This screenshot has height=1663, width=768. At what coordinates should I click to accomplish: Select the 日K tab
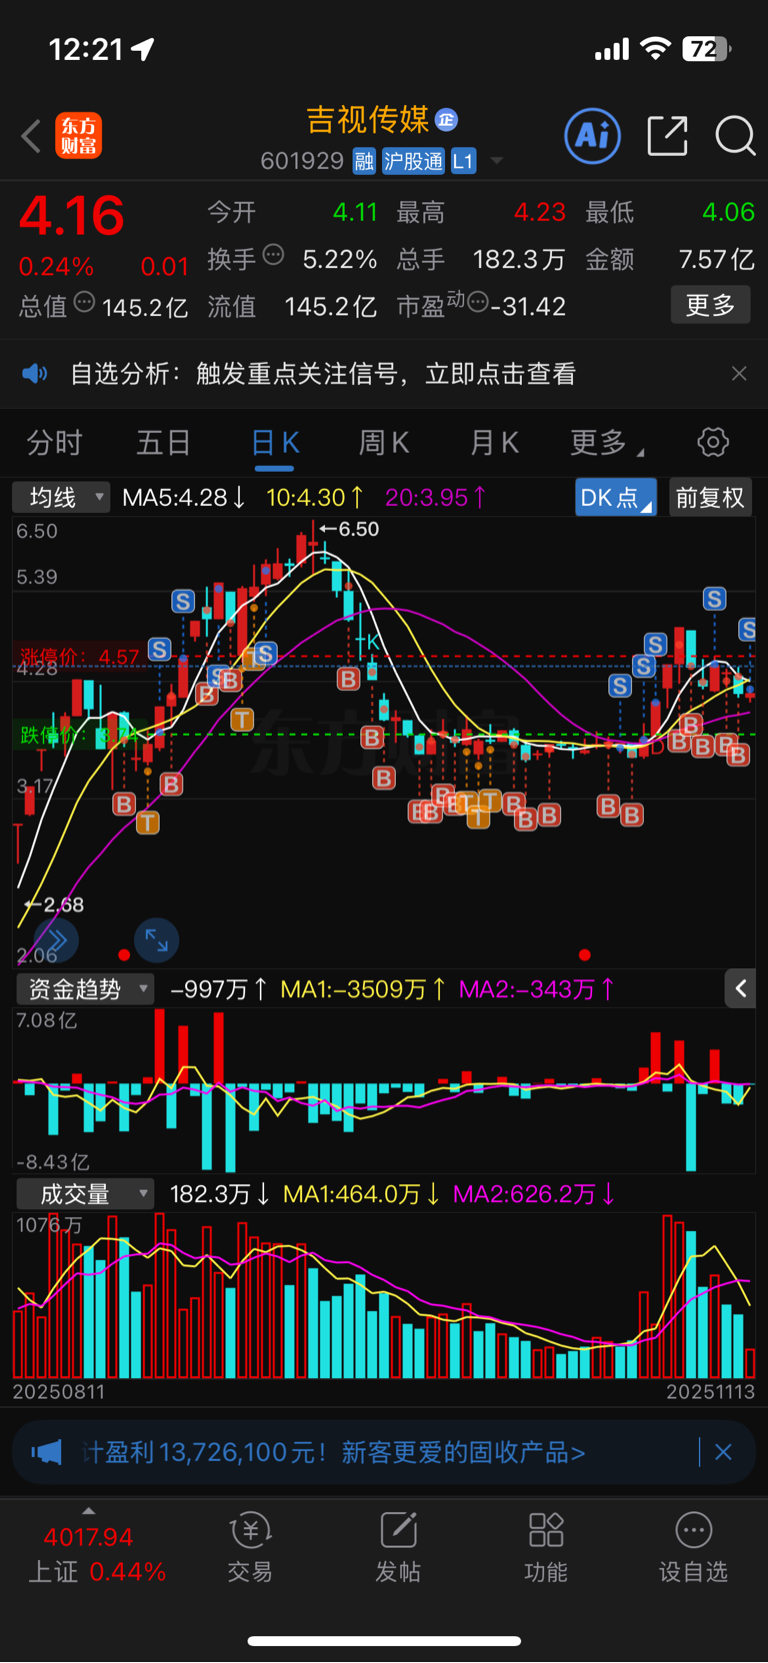point(275,443)
